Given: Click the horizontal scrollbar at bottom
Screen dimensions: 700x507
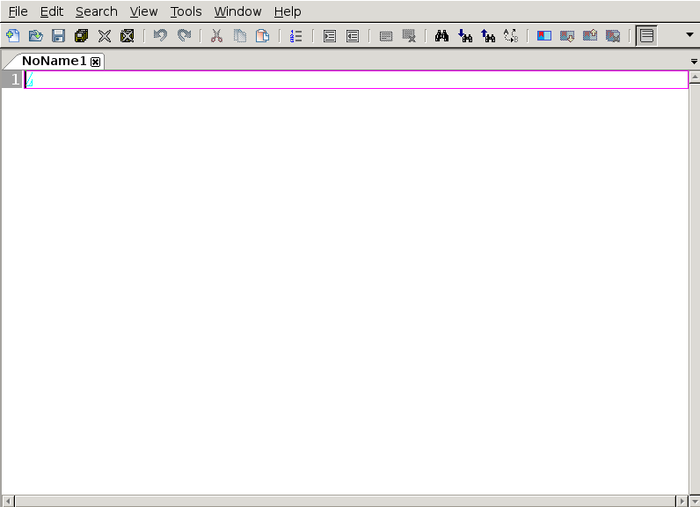Looking at the screenshot, I should 346,500.
